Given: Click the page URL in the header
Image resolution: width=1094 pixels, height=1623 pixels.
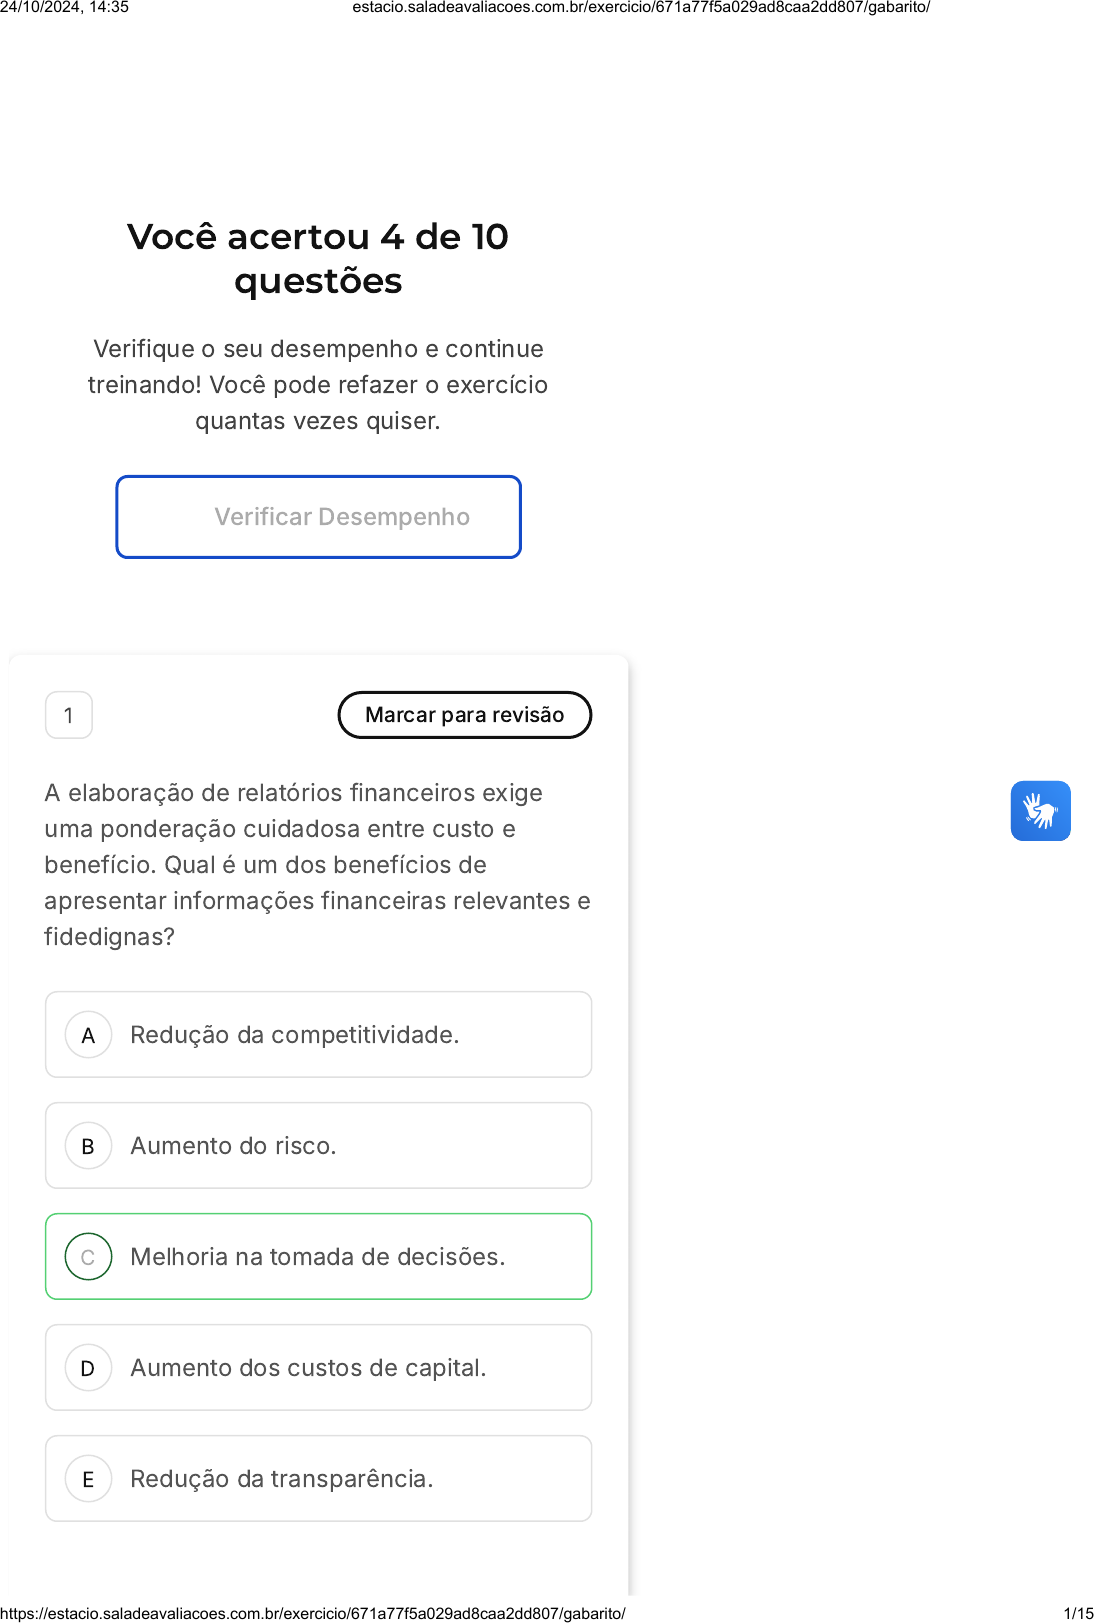Looking at the screenshot, I should 641,7.
